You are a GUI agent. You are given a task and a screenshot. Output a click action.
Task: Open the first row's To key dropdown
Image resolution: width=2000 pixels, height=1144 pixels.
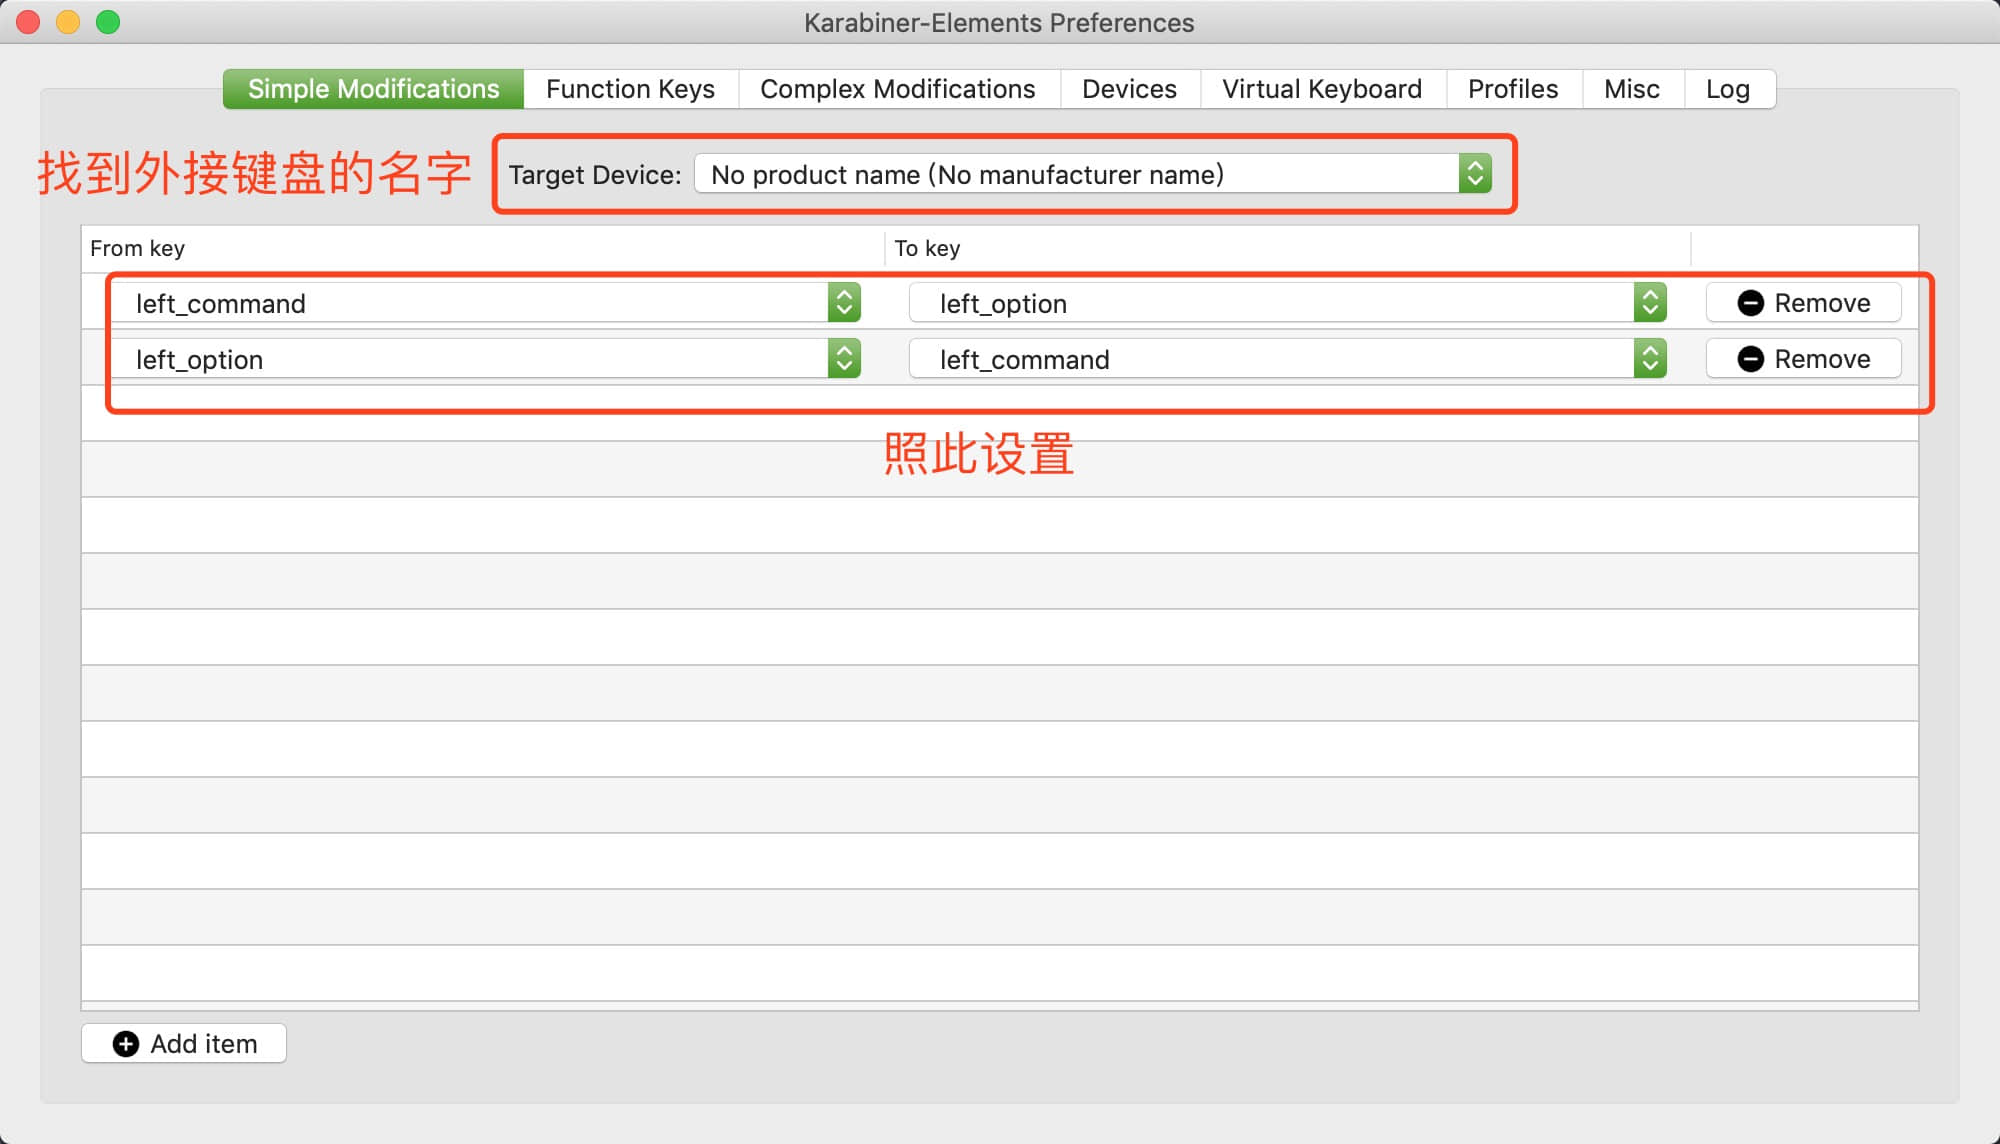pos(1287,303)
